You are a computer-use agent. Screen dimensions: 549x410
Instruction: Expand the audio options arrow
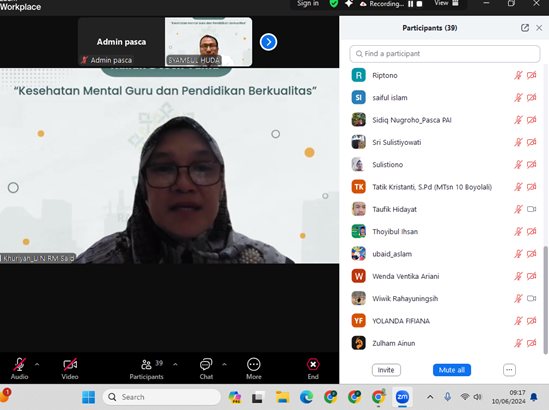[x=37, y=364]
